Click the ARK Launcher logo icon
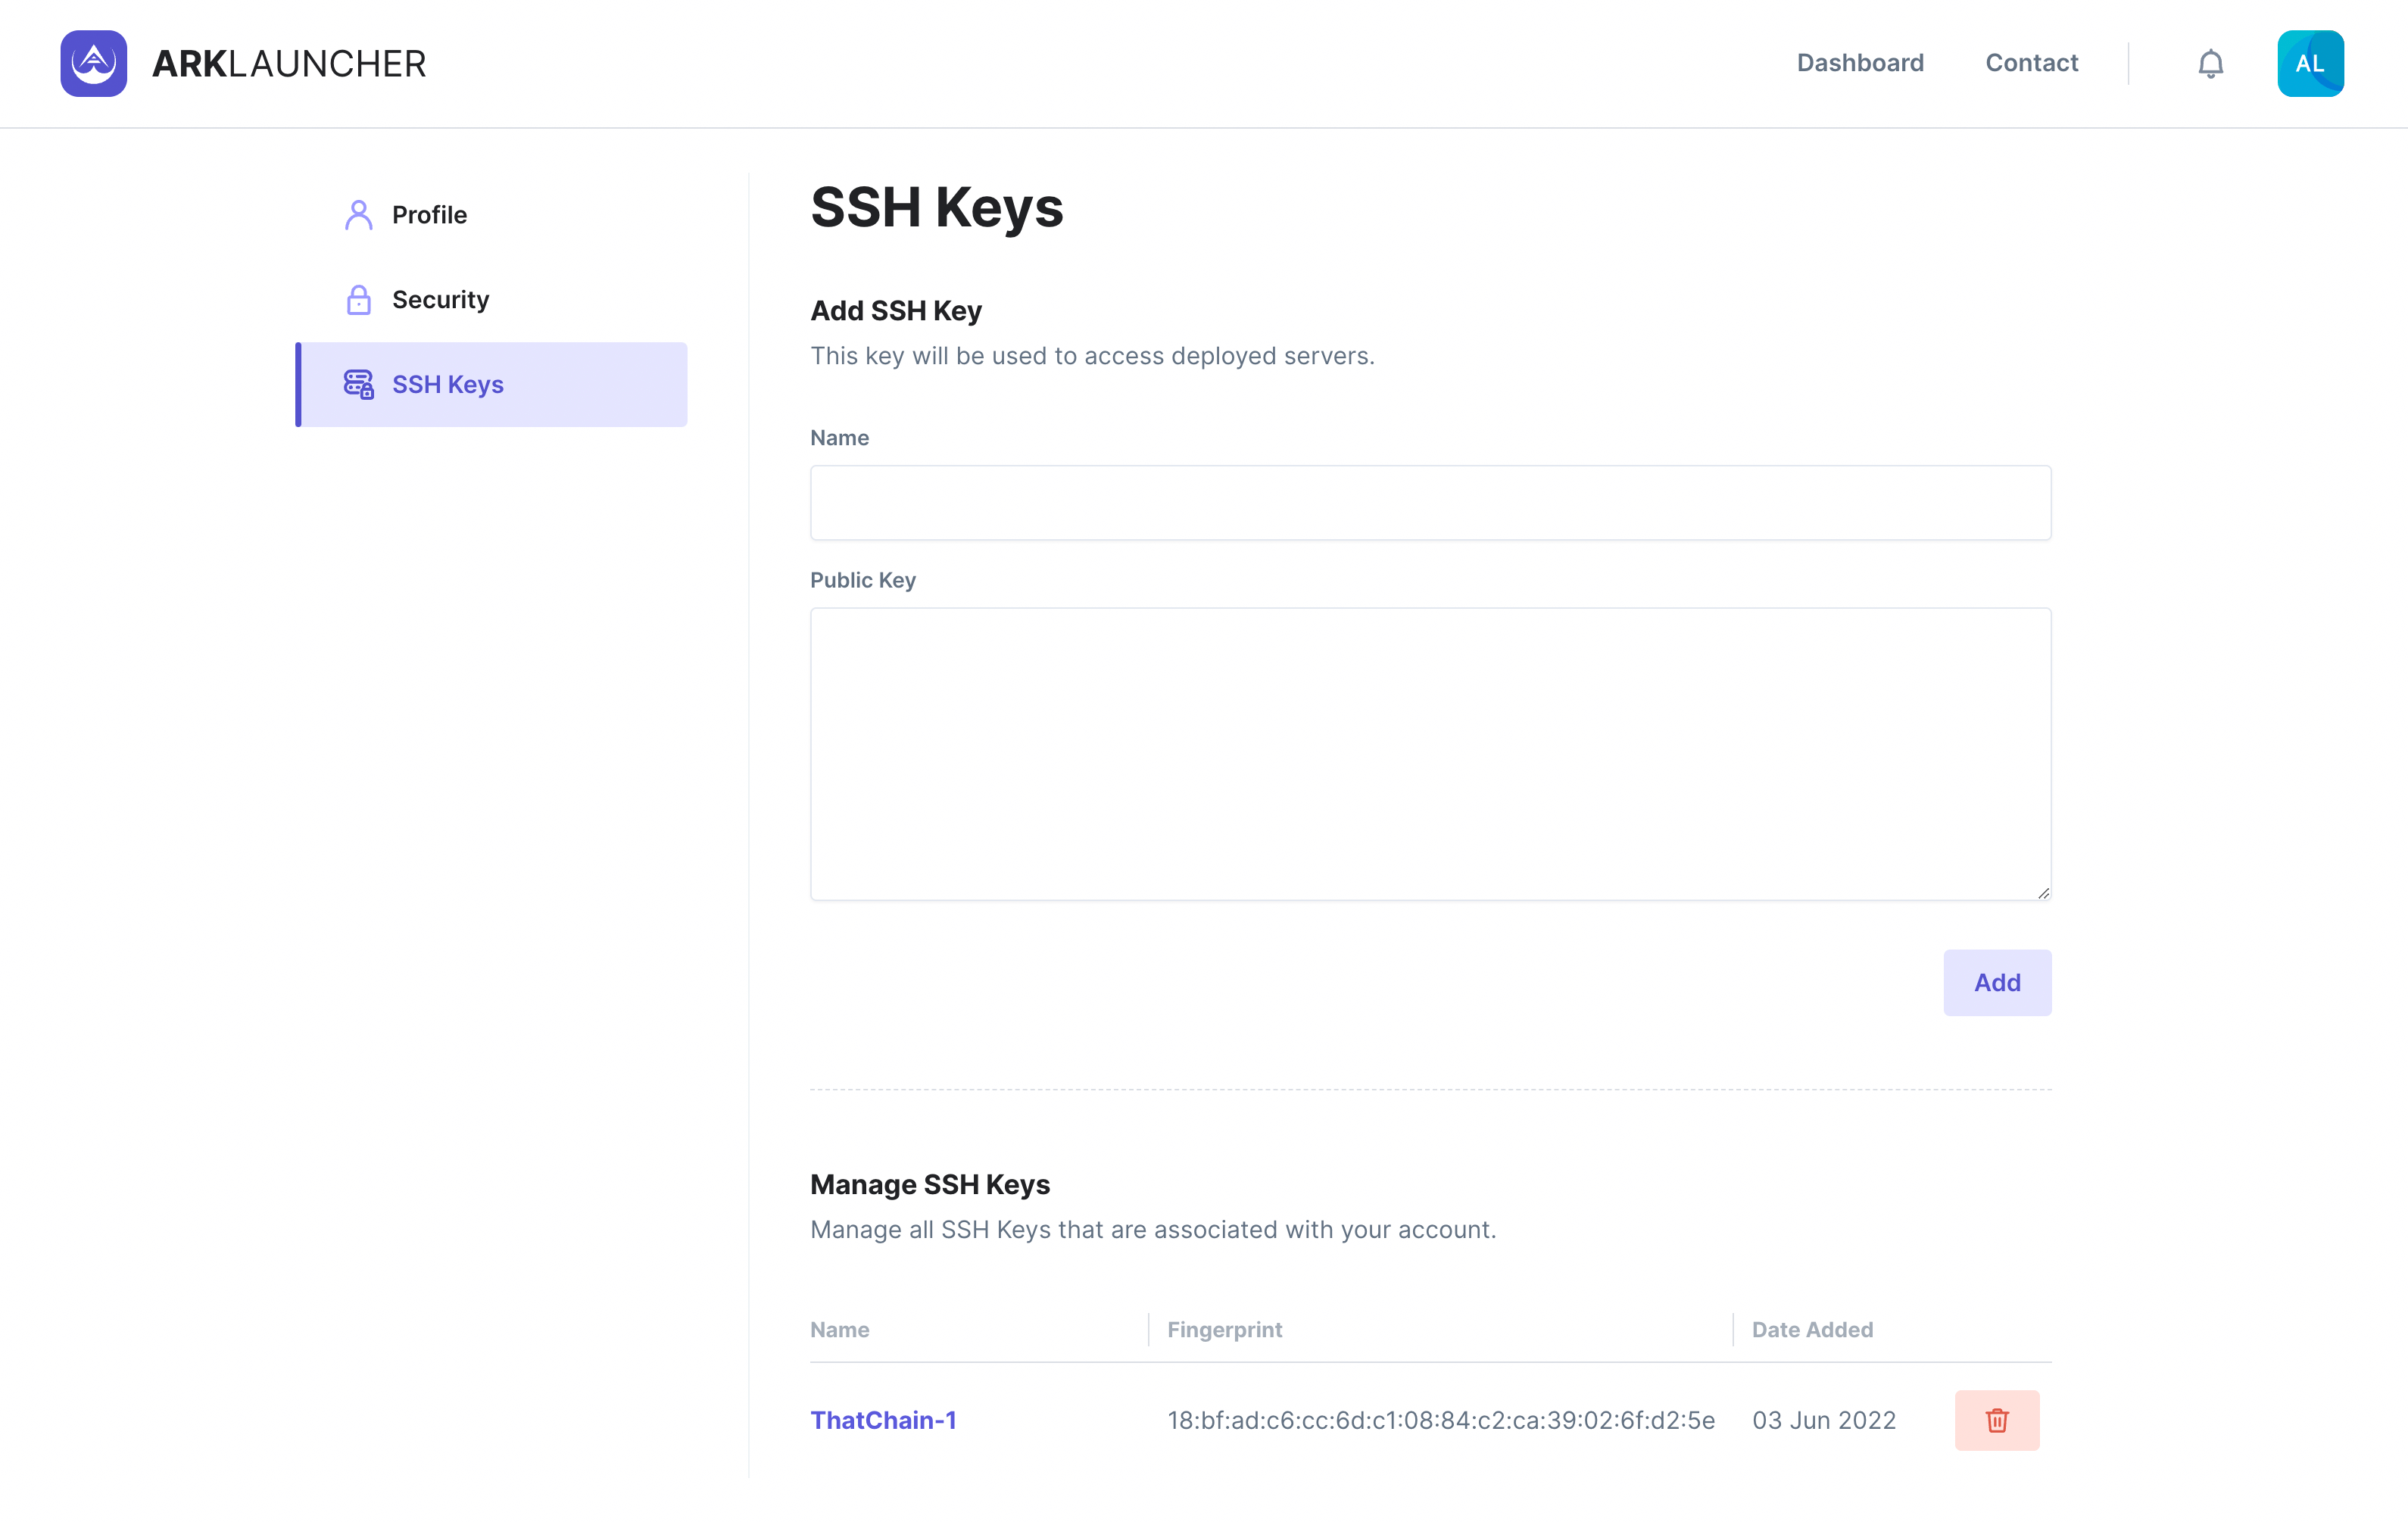 (93, 63)
